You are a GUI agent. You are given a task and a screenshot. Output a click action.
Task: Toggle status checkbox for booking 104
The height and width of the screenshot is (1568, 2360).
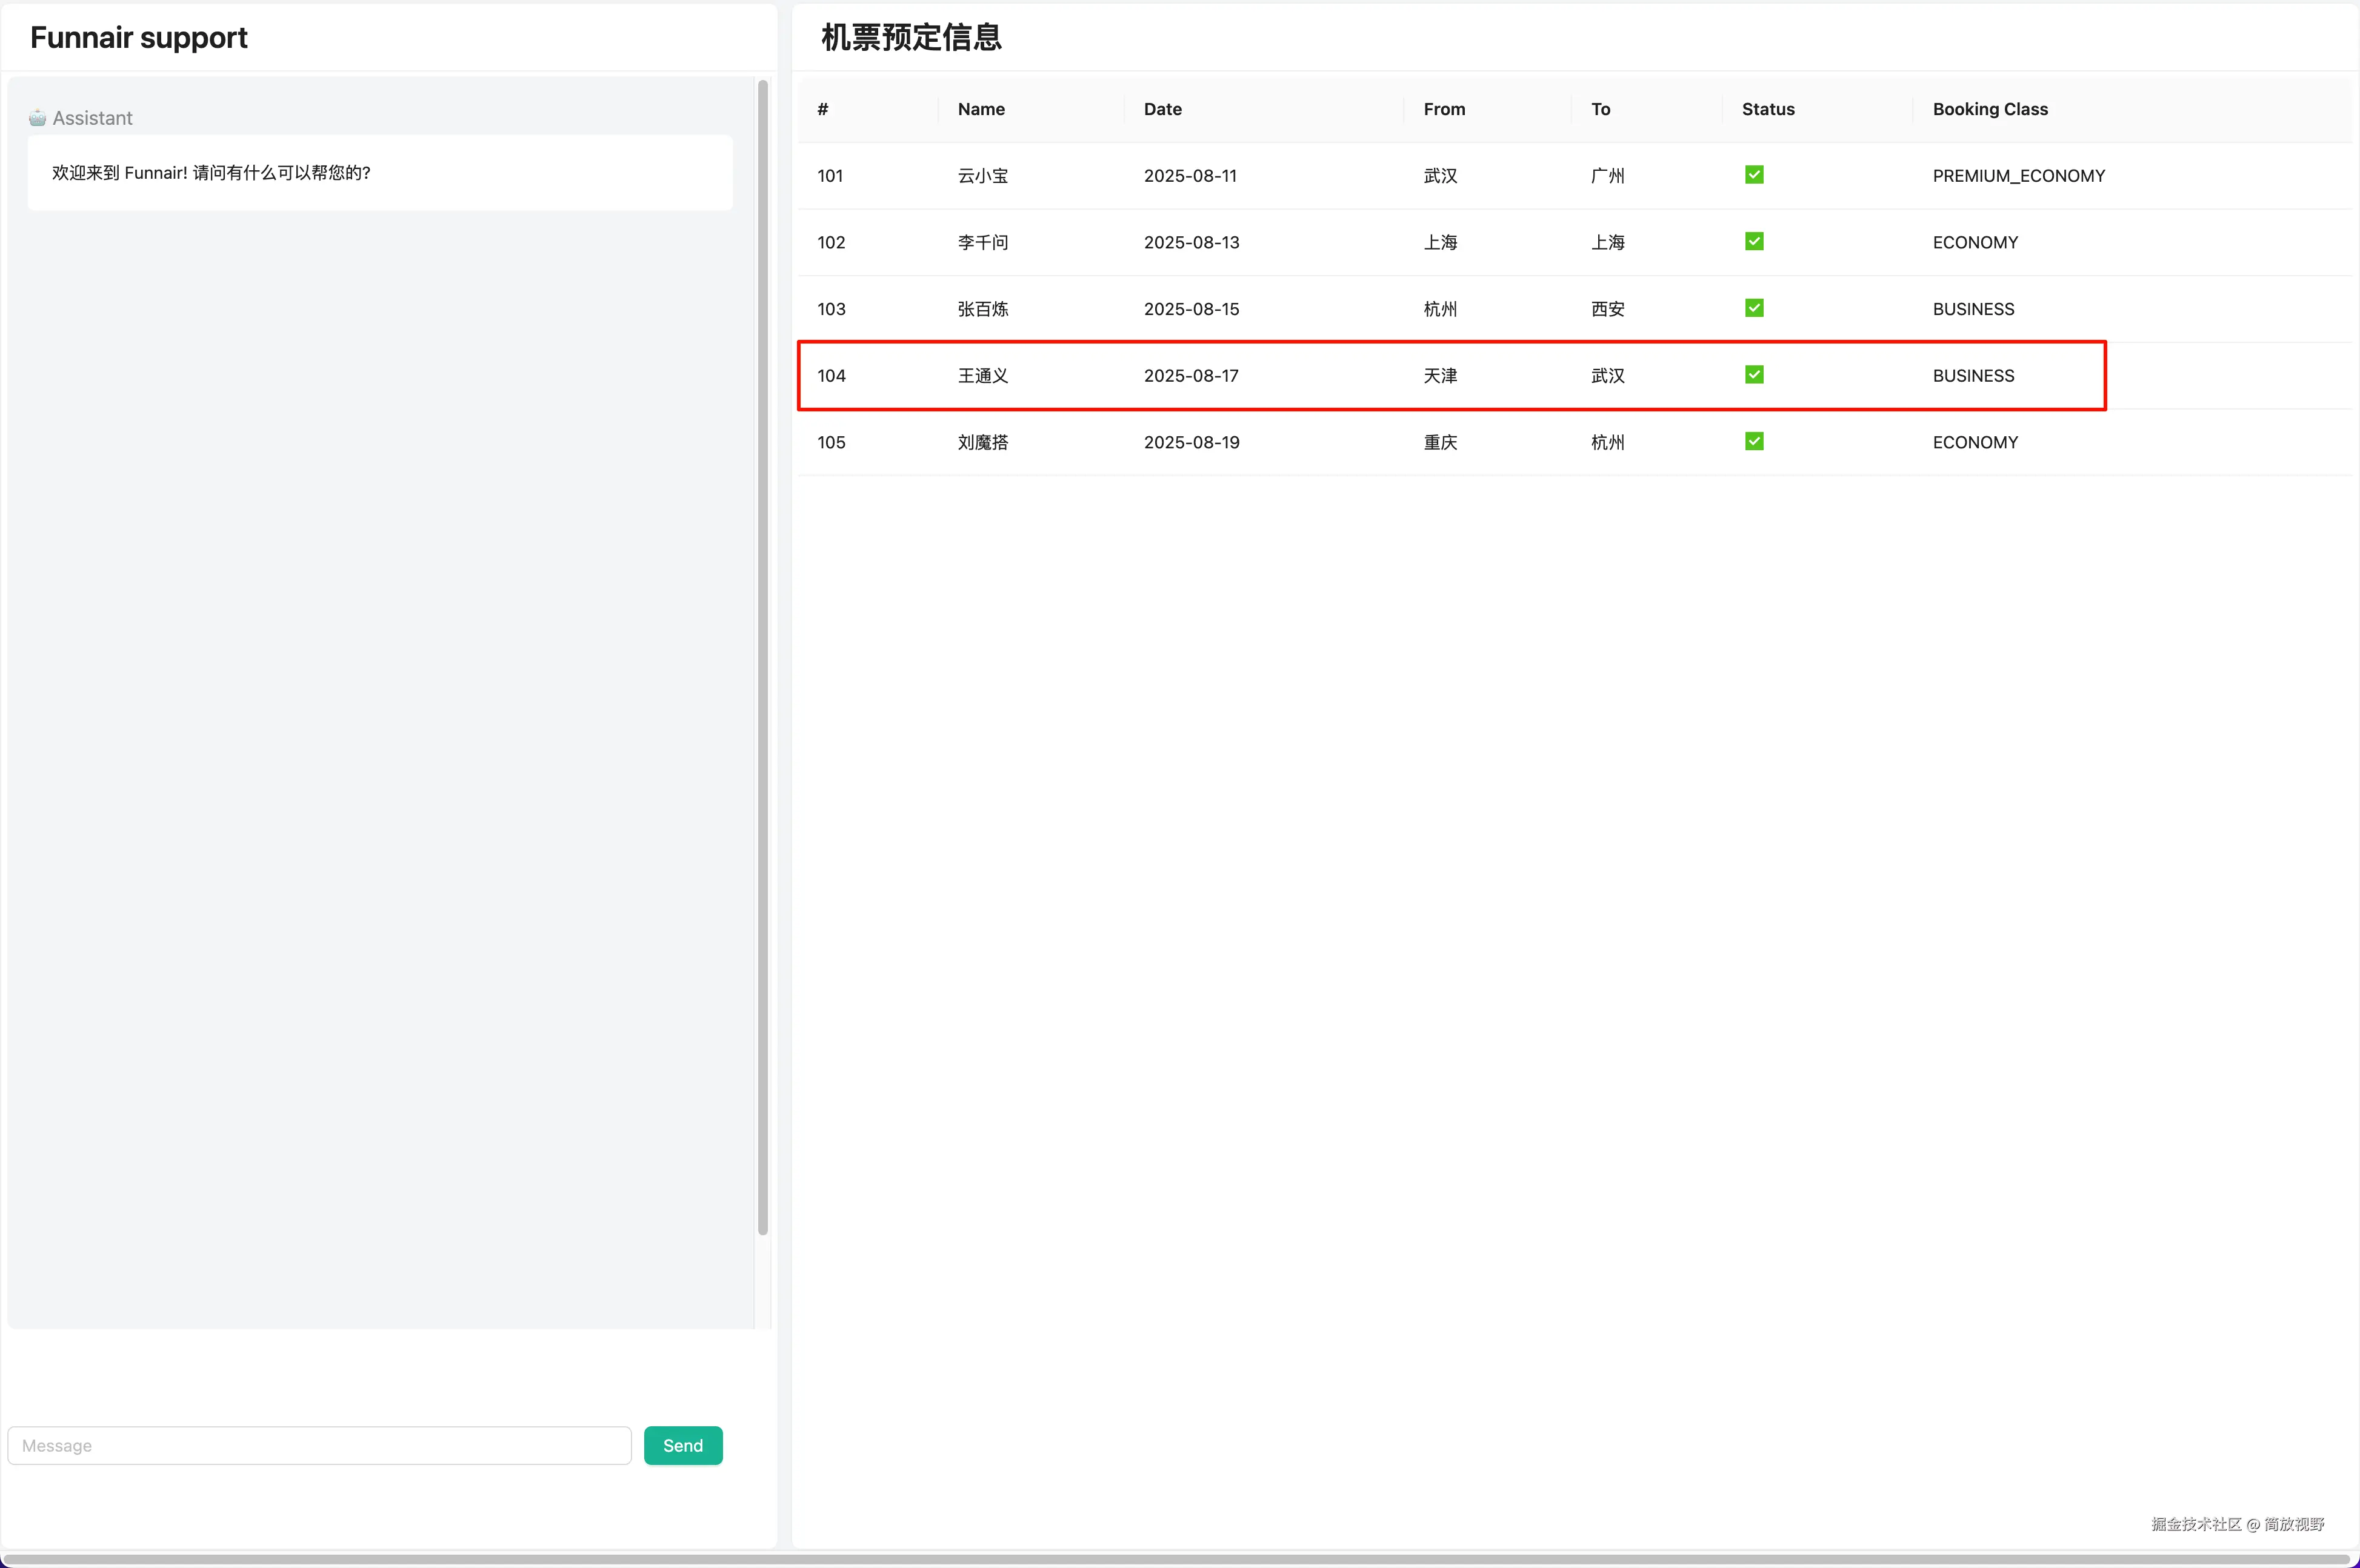click(x=1754, y=374)
